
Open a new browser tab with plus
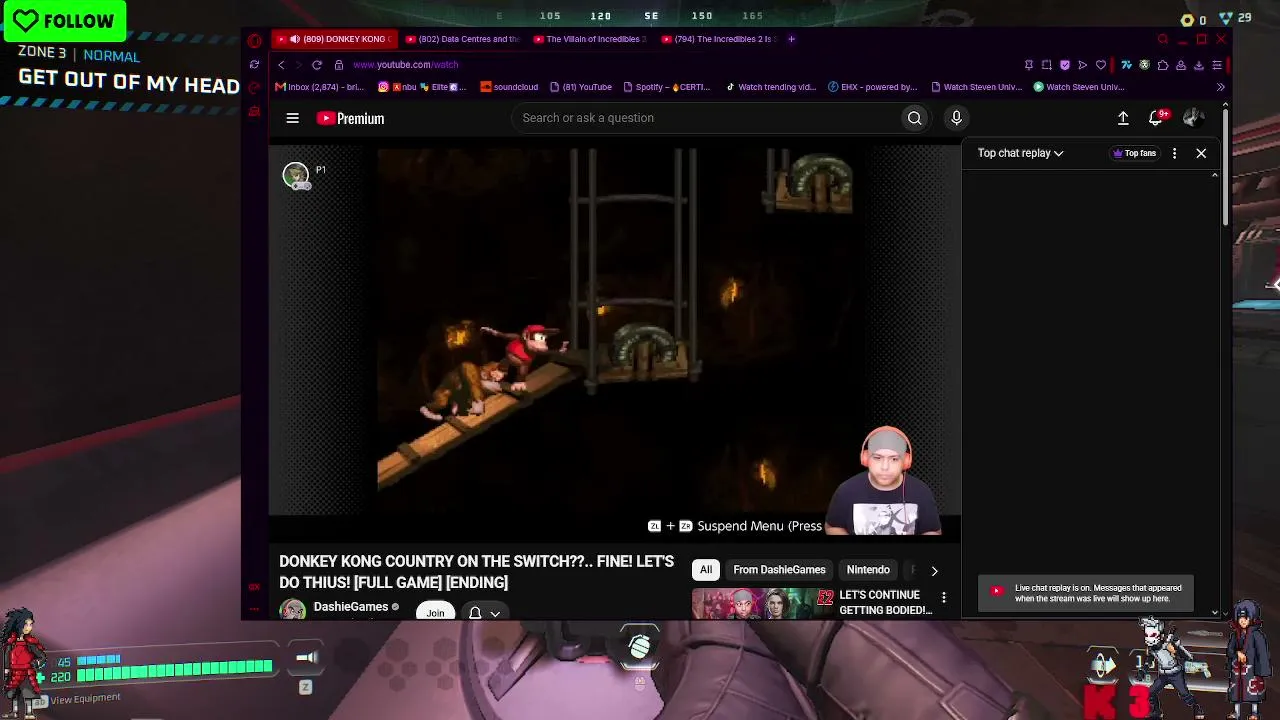click(791, 39)
